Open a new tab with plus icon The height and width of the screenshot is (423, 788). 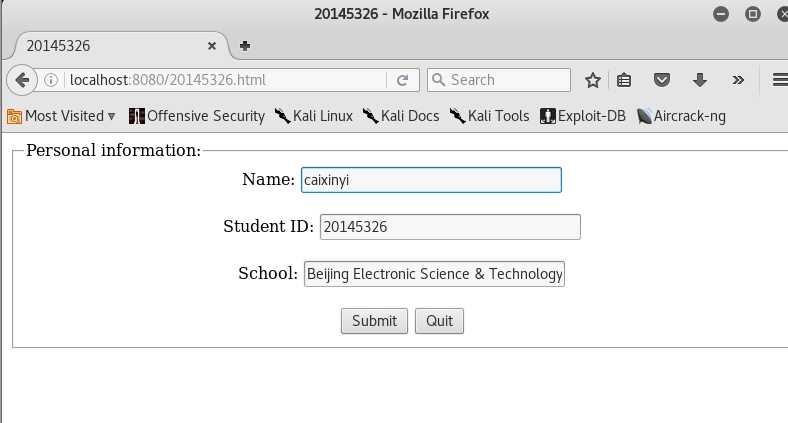tap(245, 45)
